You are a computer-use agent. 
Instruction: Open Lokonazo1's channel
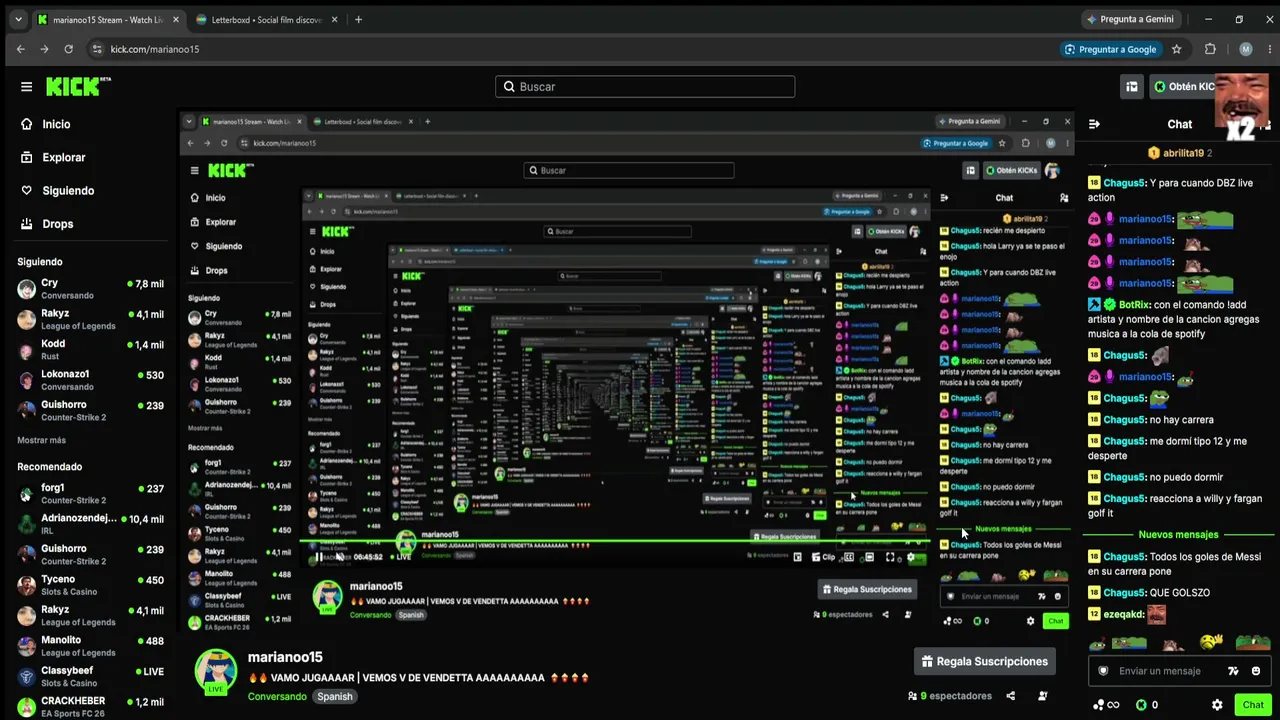tap(90, 380)
